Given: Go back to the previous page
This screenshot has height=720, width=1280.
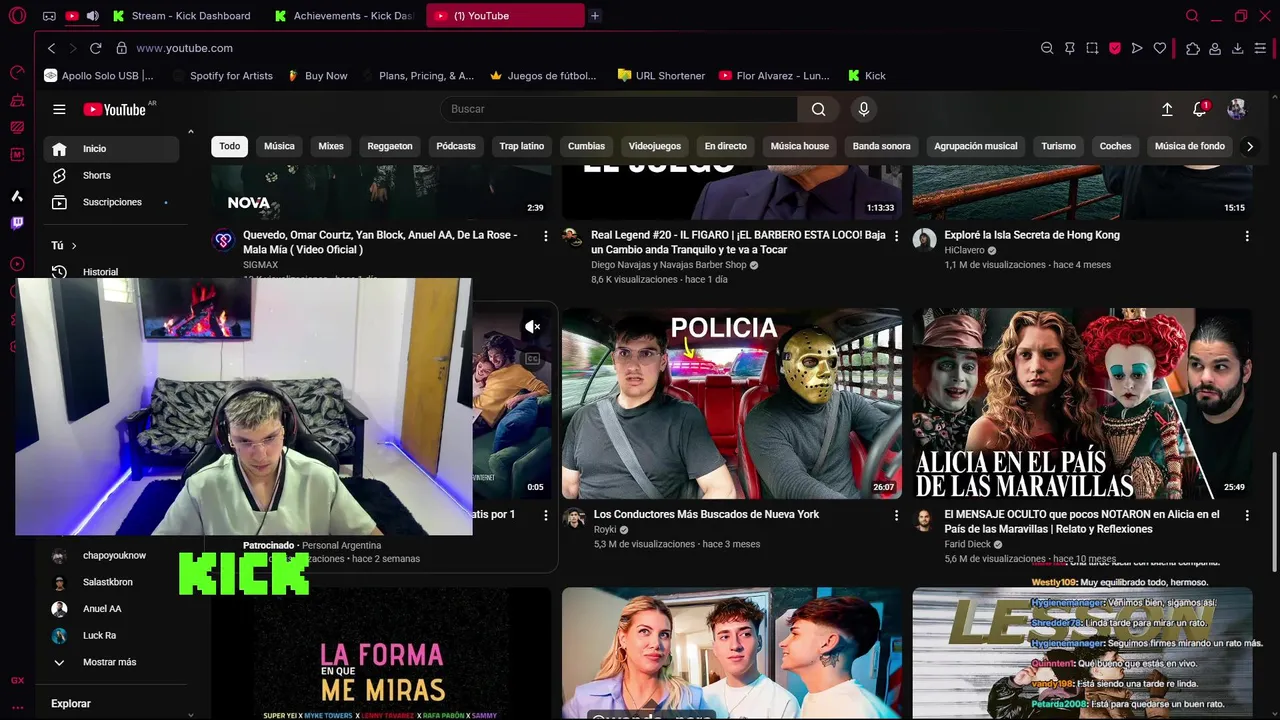Looking at the screenshot, I should (51, 48).
